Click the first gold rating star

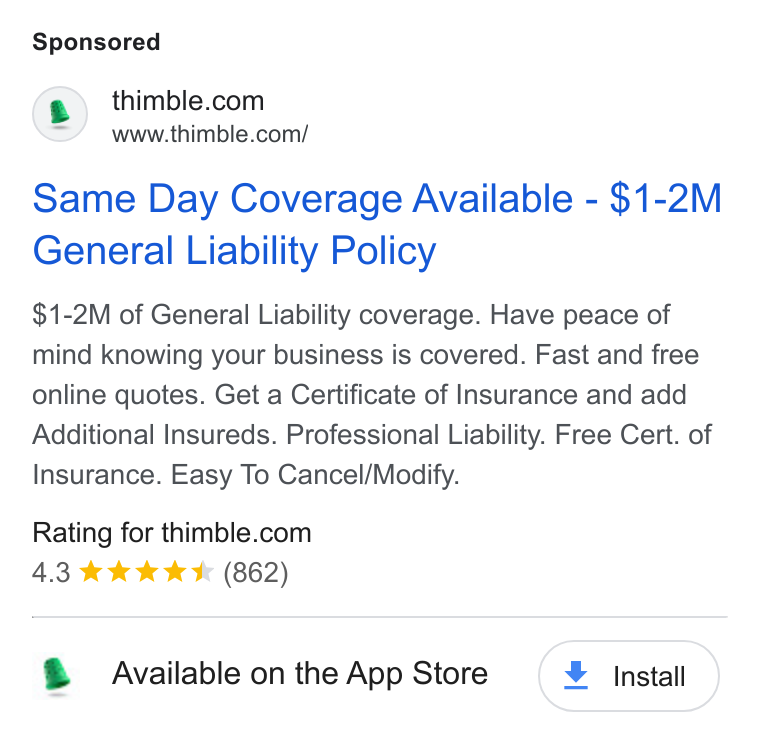[91, 572]
